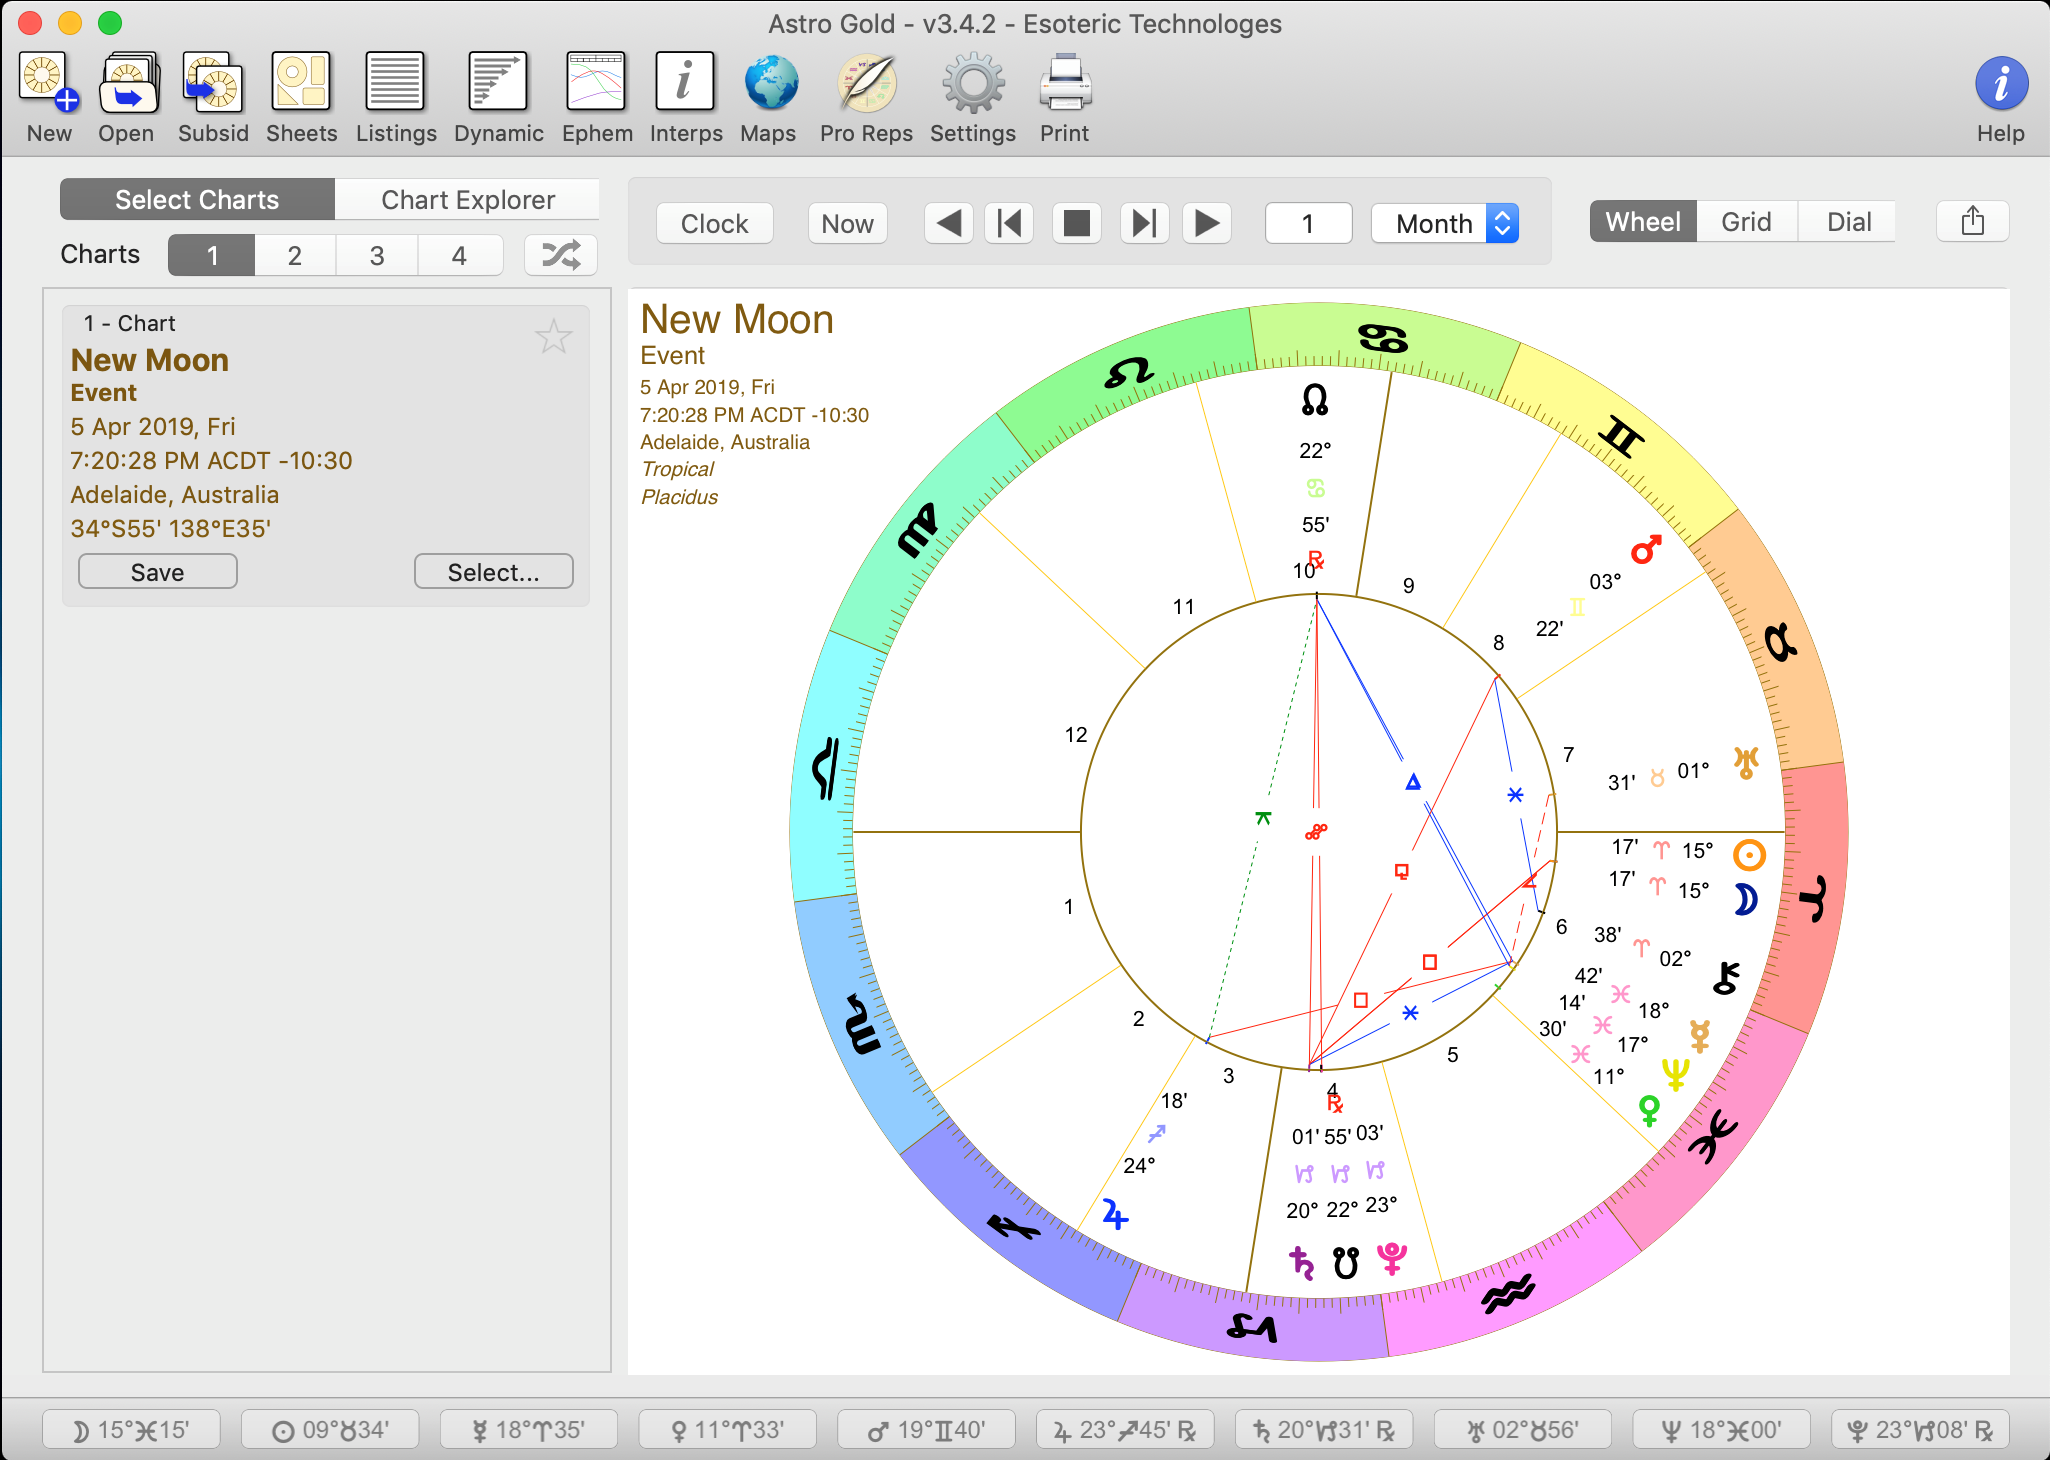Select chart slot 4
This screenshot has width=2050, height=1460.
pos(459,255)
